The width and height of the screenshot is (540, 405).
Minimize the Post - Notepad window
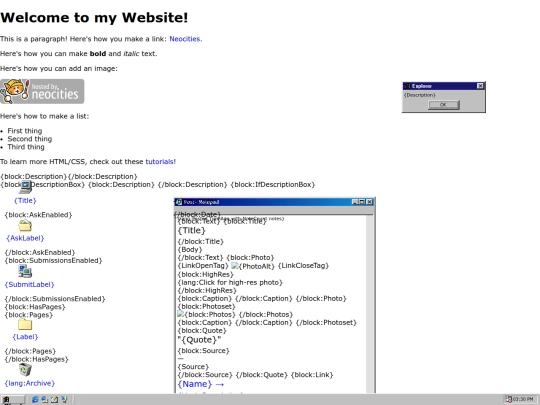tap(355, 202)
